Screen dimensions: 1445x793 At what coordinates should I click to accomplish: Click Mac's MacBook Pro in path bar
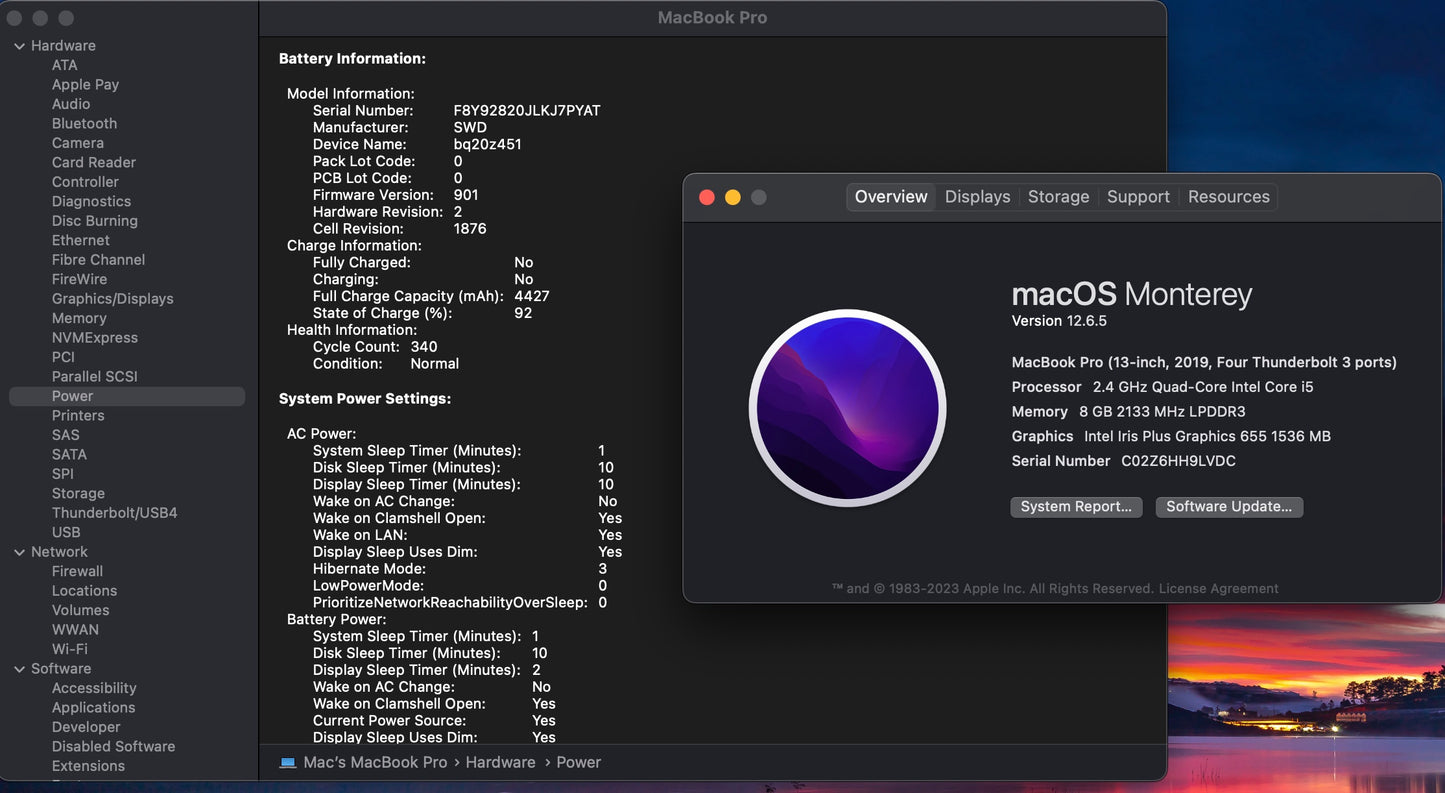[x=375, y=762]
